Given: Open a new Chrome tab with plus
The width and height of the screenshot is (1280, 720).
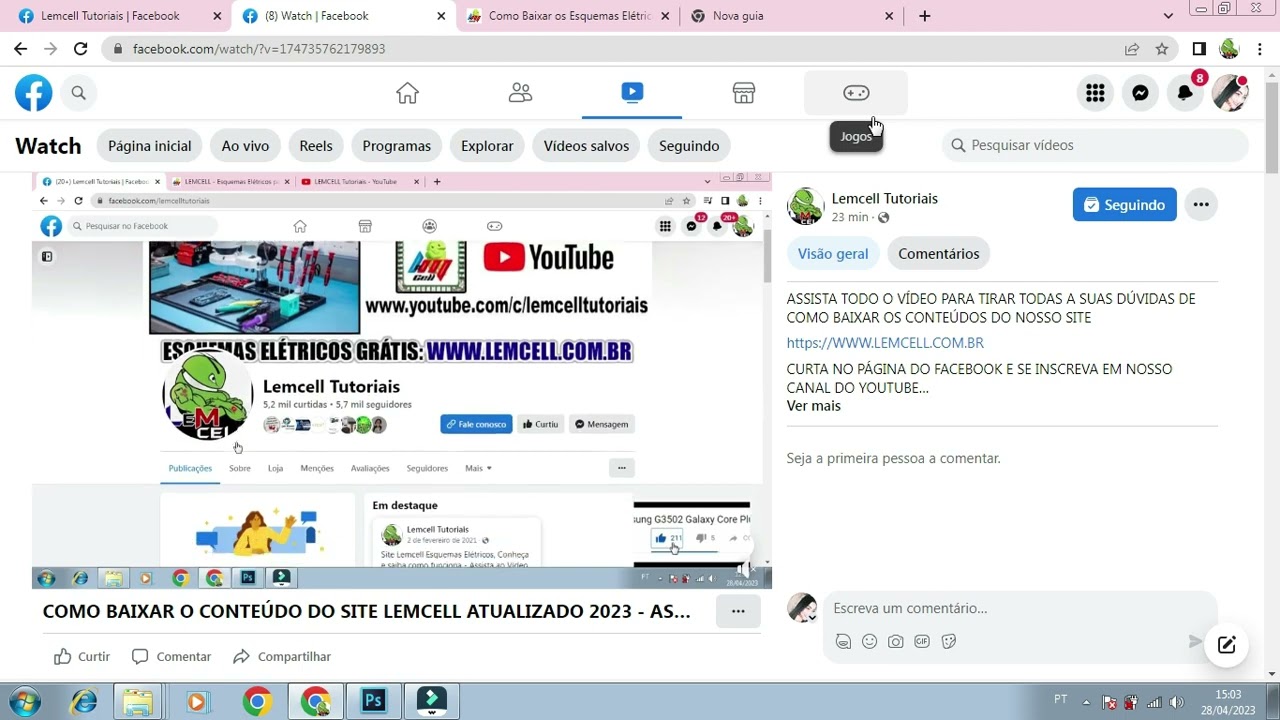Looking at the screenshot, I should [924, 16].
